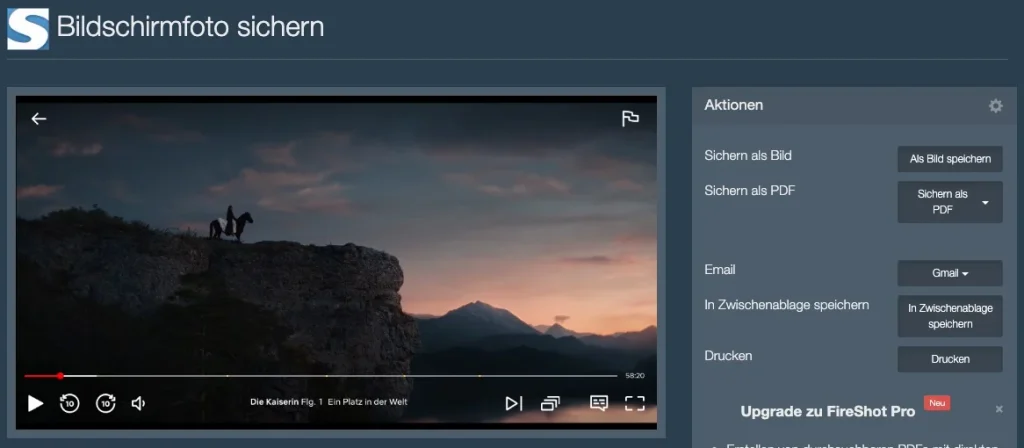Open the subtitles and audio icon
1024x448 pixels.
coord(599,403)
